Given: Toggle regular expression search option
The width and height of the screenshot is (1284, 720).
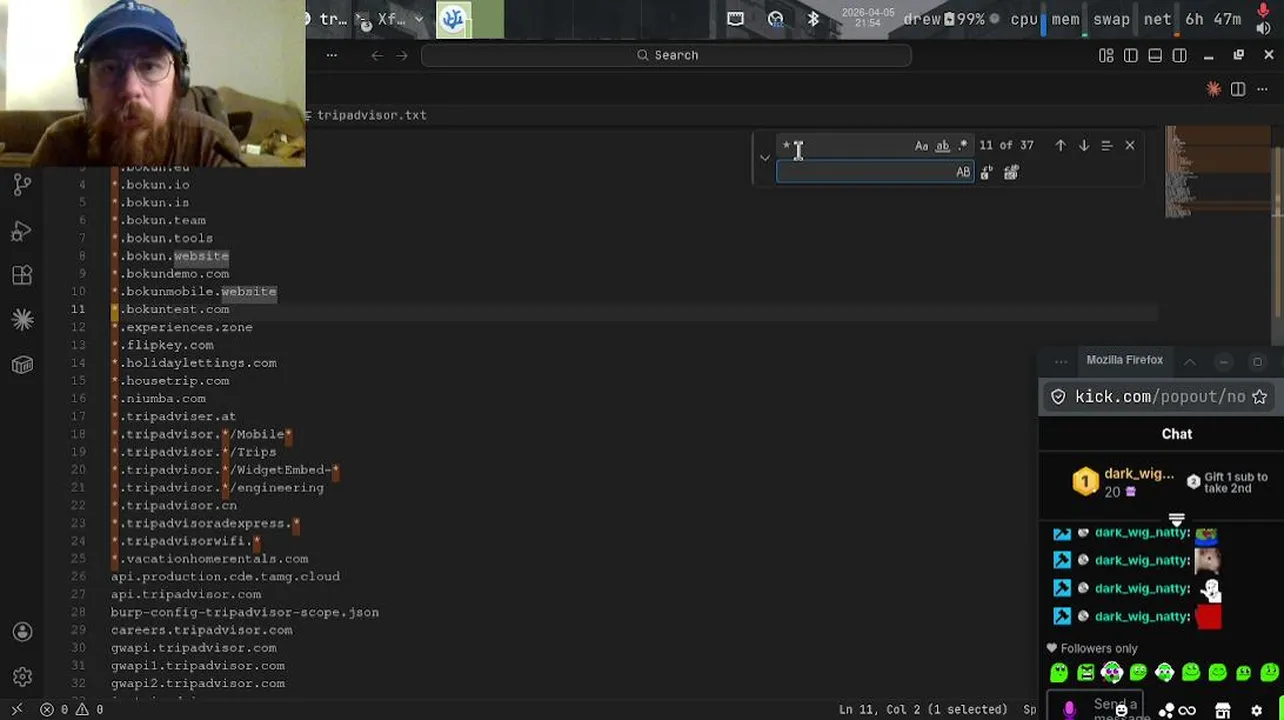Looking at the screenshot, I should (962, 146).
